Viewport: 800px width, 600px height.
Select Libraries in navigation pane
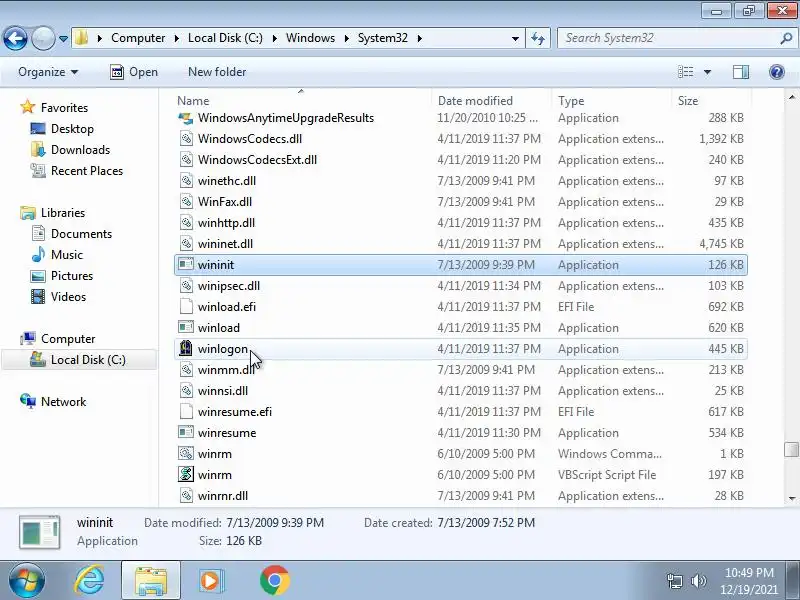click(63, 213)
